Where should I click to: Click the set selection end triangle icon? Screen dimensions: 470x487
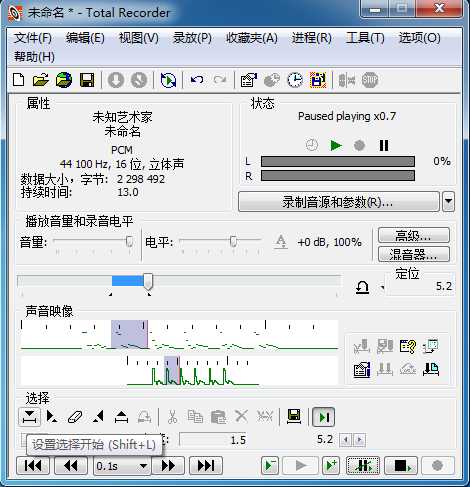(x=98, y=417)
